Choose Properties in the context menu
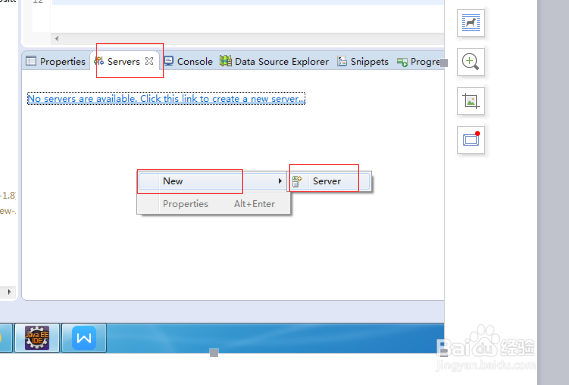Screen dimensions: 569x385 [x=213, y=204]
